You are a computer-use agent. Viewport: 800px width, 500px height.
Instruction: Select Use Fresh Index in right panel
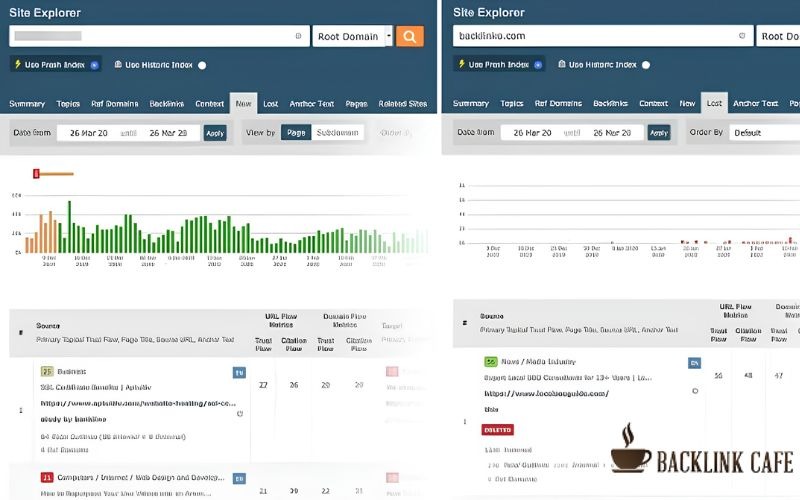(499, 65)
